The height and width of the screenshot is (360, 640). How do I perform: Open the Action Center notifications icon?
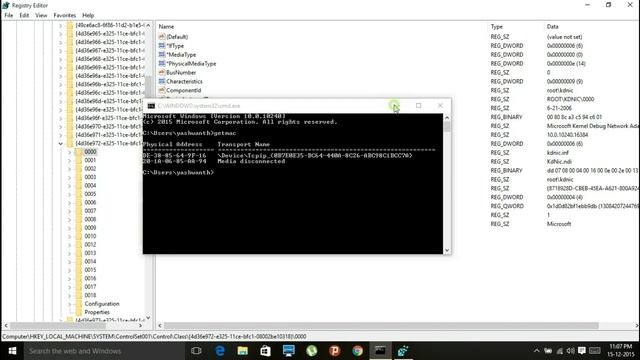[x=582, y=351]
